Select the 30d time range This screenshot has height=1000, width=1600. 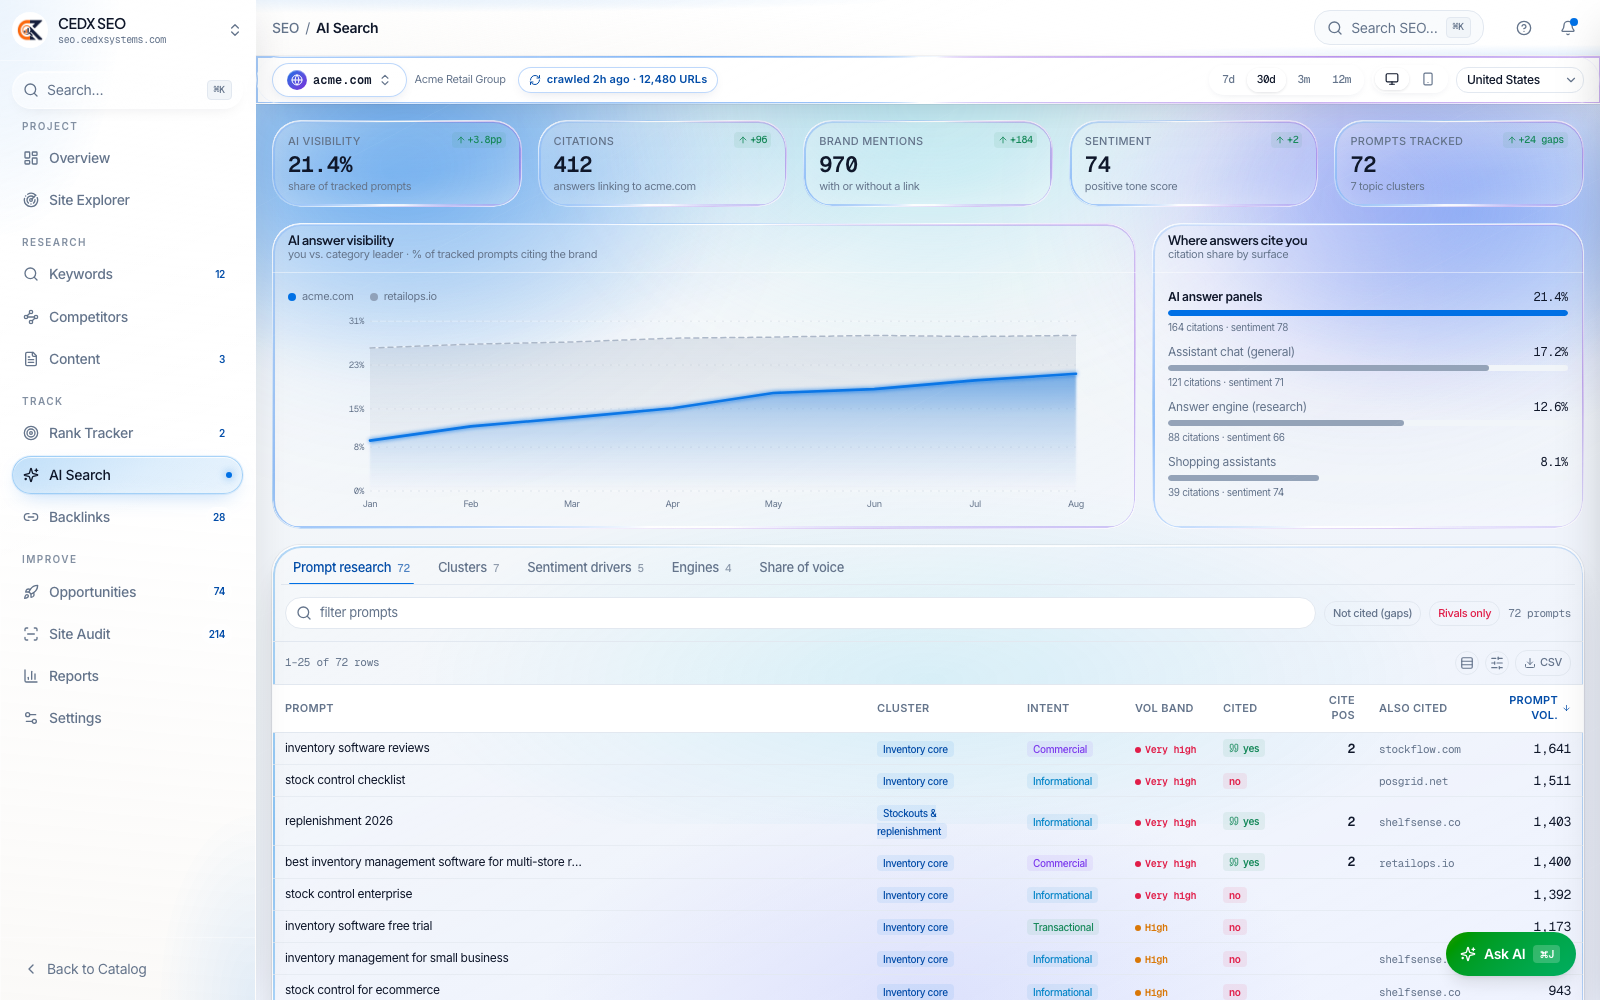[x=1266, y=79]
